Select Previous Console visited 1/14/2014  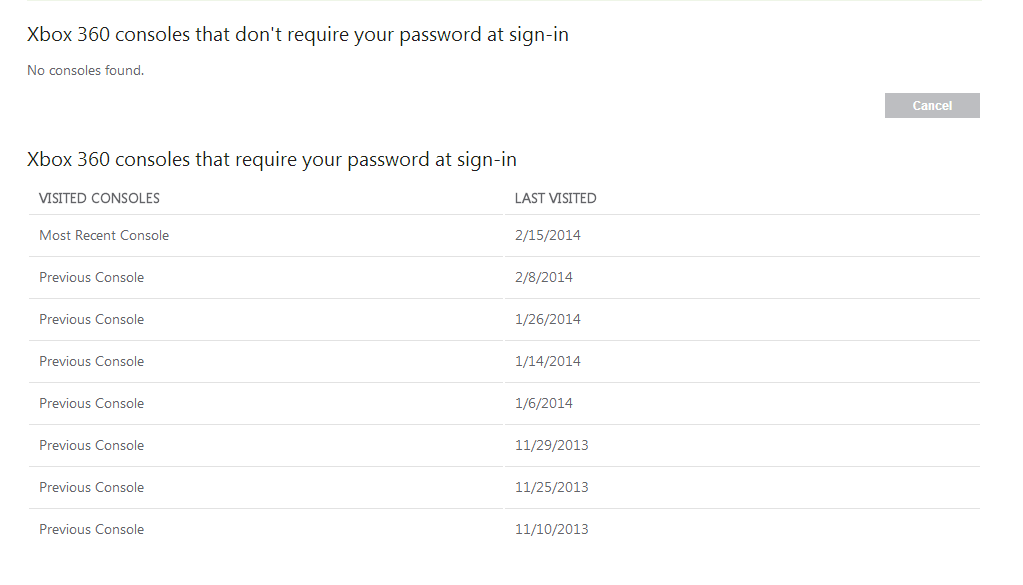click(x=91, y=362)
